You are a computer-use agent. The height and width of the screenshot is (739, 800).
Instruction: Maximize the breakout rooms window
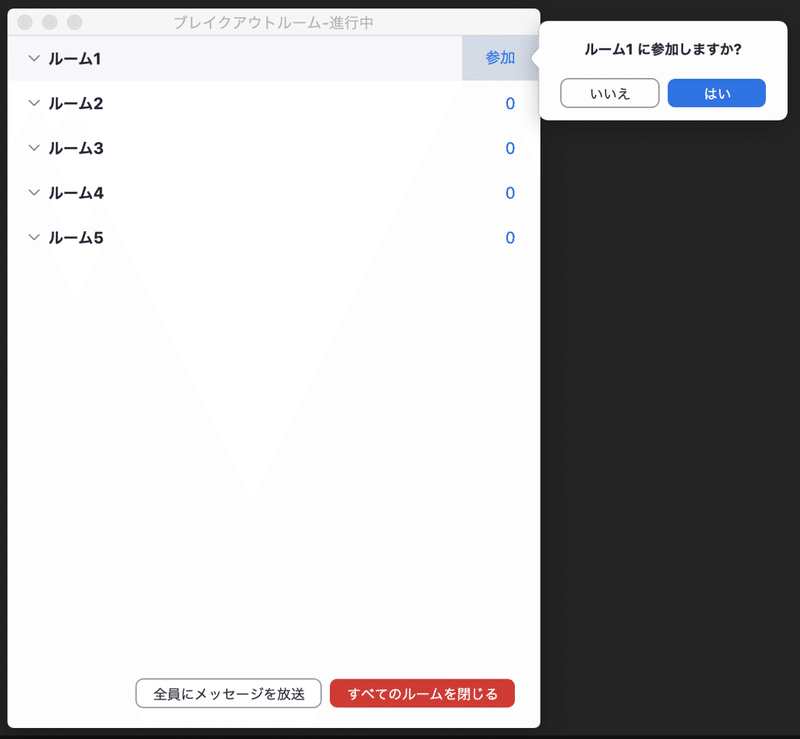click(74, 22)
